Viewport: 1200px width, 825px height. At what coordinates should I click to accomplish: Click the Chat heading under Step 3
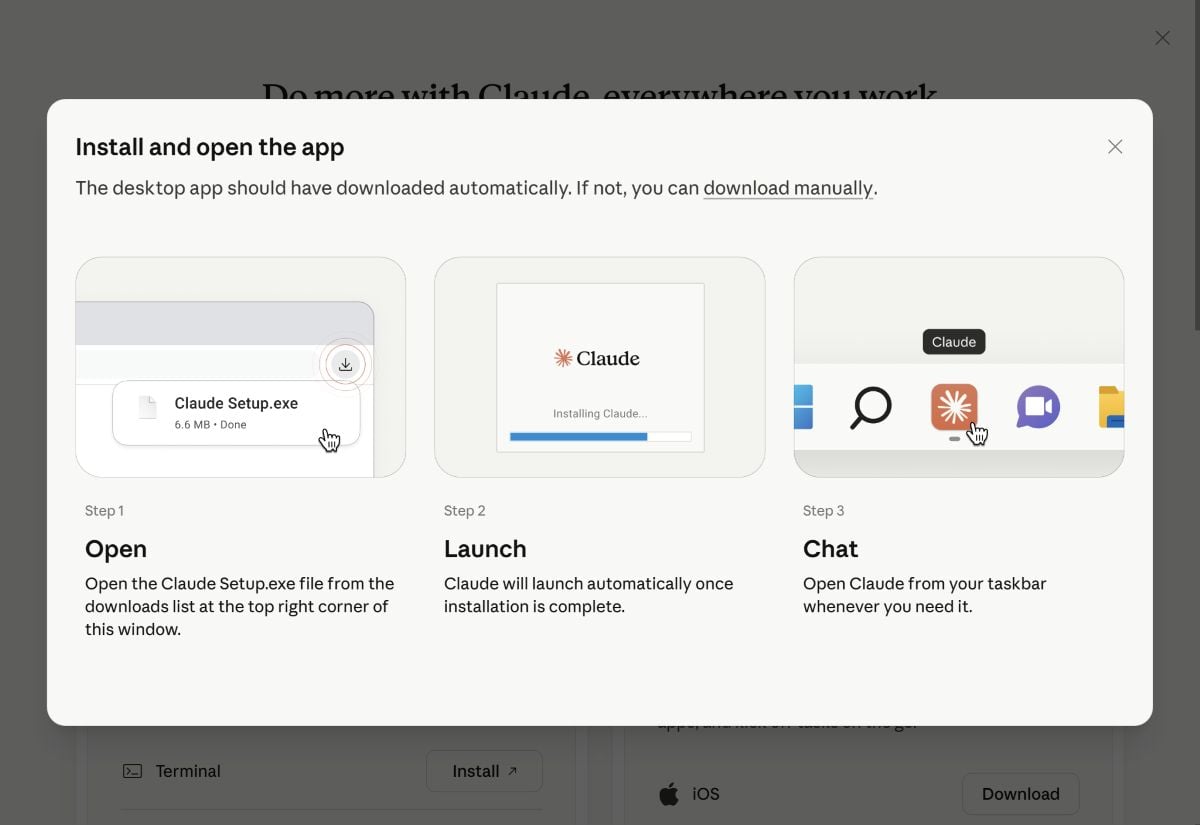click(x=831, y=549)
